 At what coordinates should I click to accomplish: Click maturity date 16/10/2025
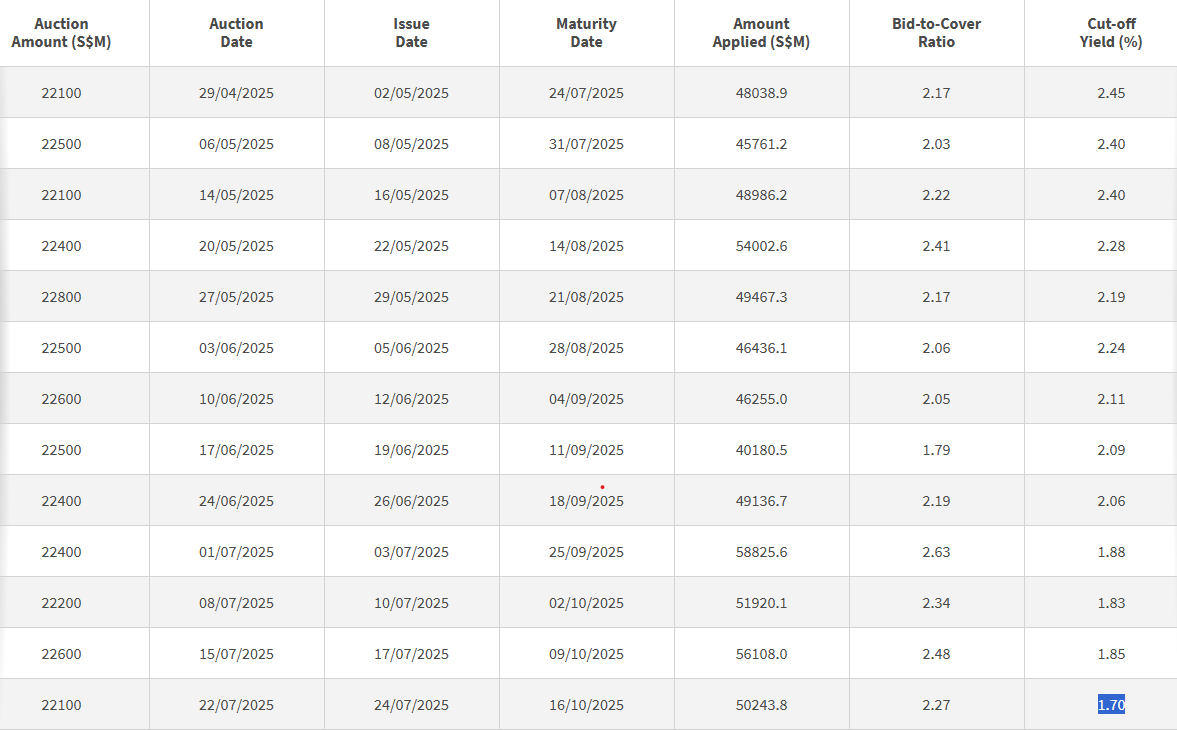point(586,705)
